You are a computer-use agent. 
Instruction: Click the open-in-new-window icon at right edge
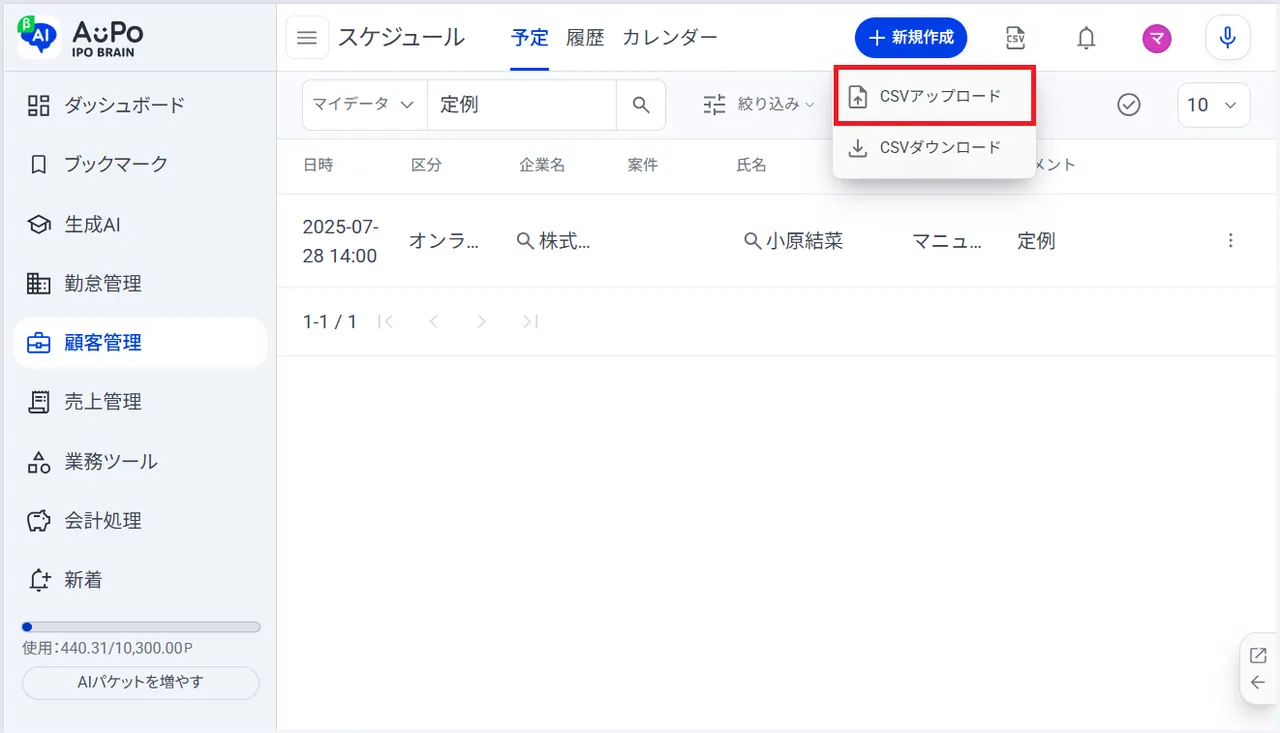pos(1258,656)
